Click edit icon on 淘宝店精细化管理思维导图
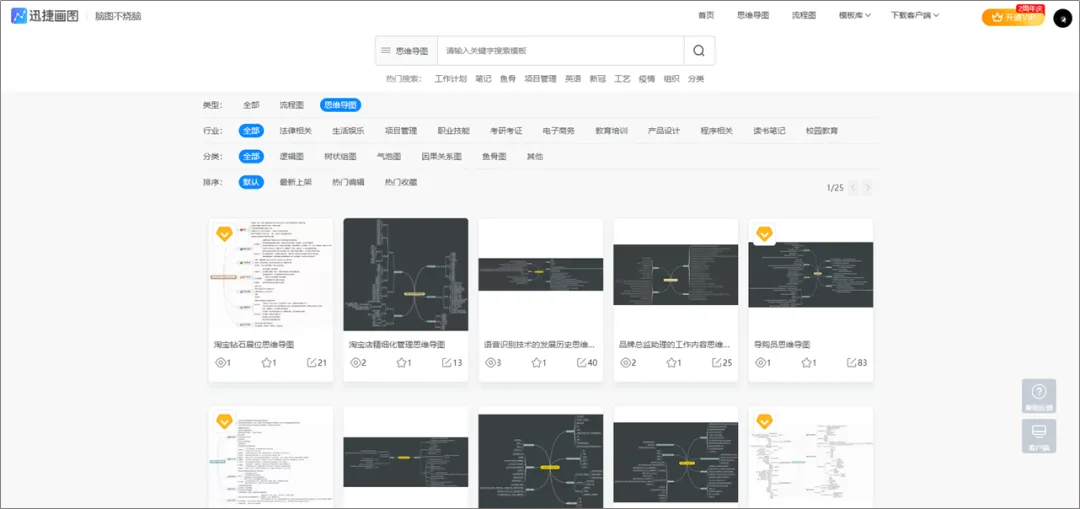1080x509 pixels. (446, 362)
